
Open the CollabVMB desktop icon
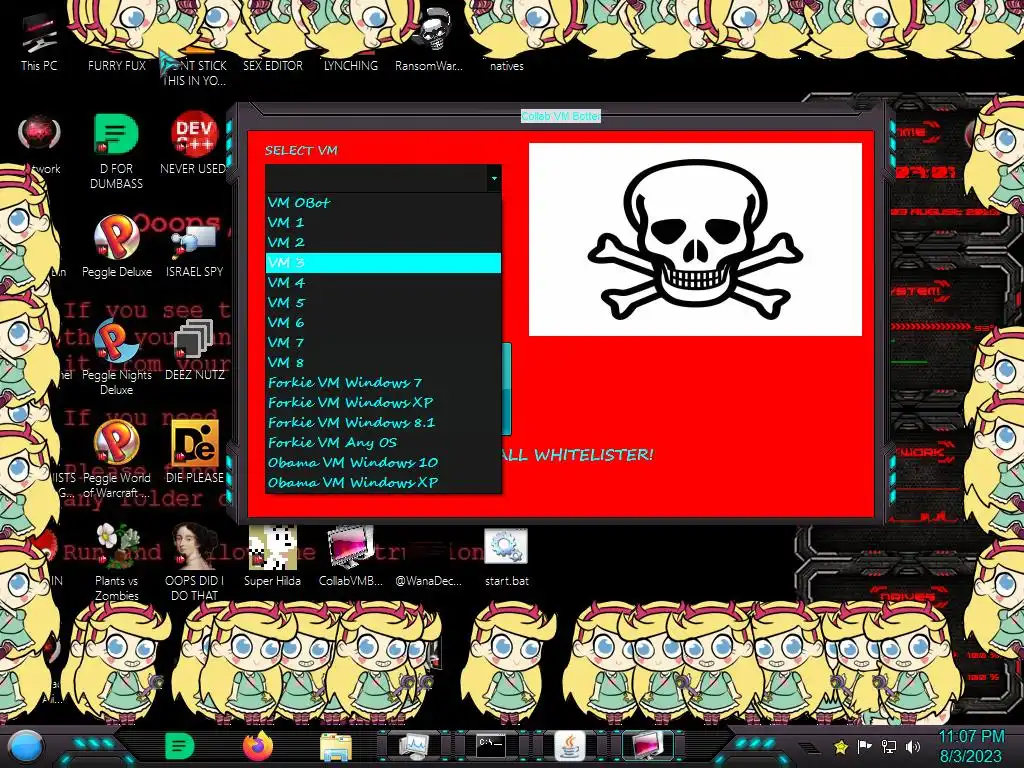click(351, 555)
